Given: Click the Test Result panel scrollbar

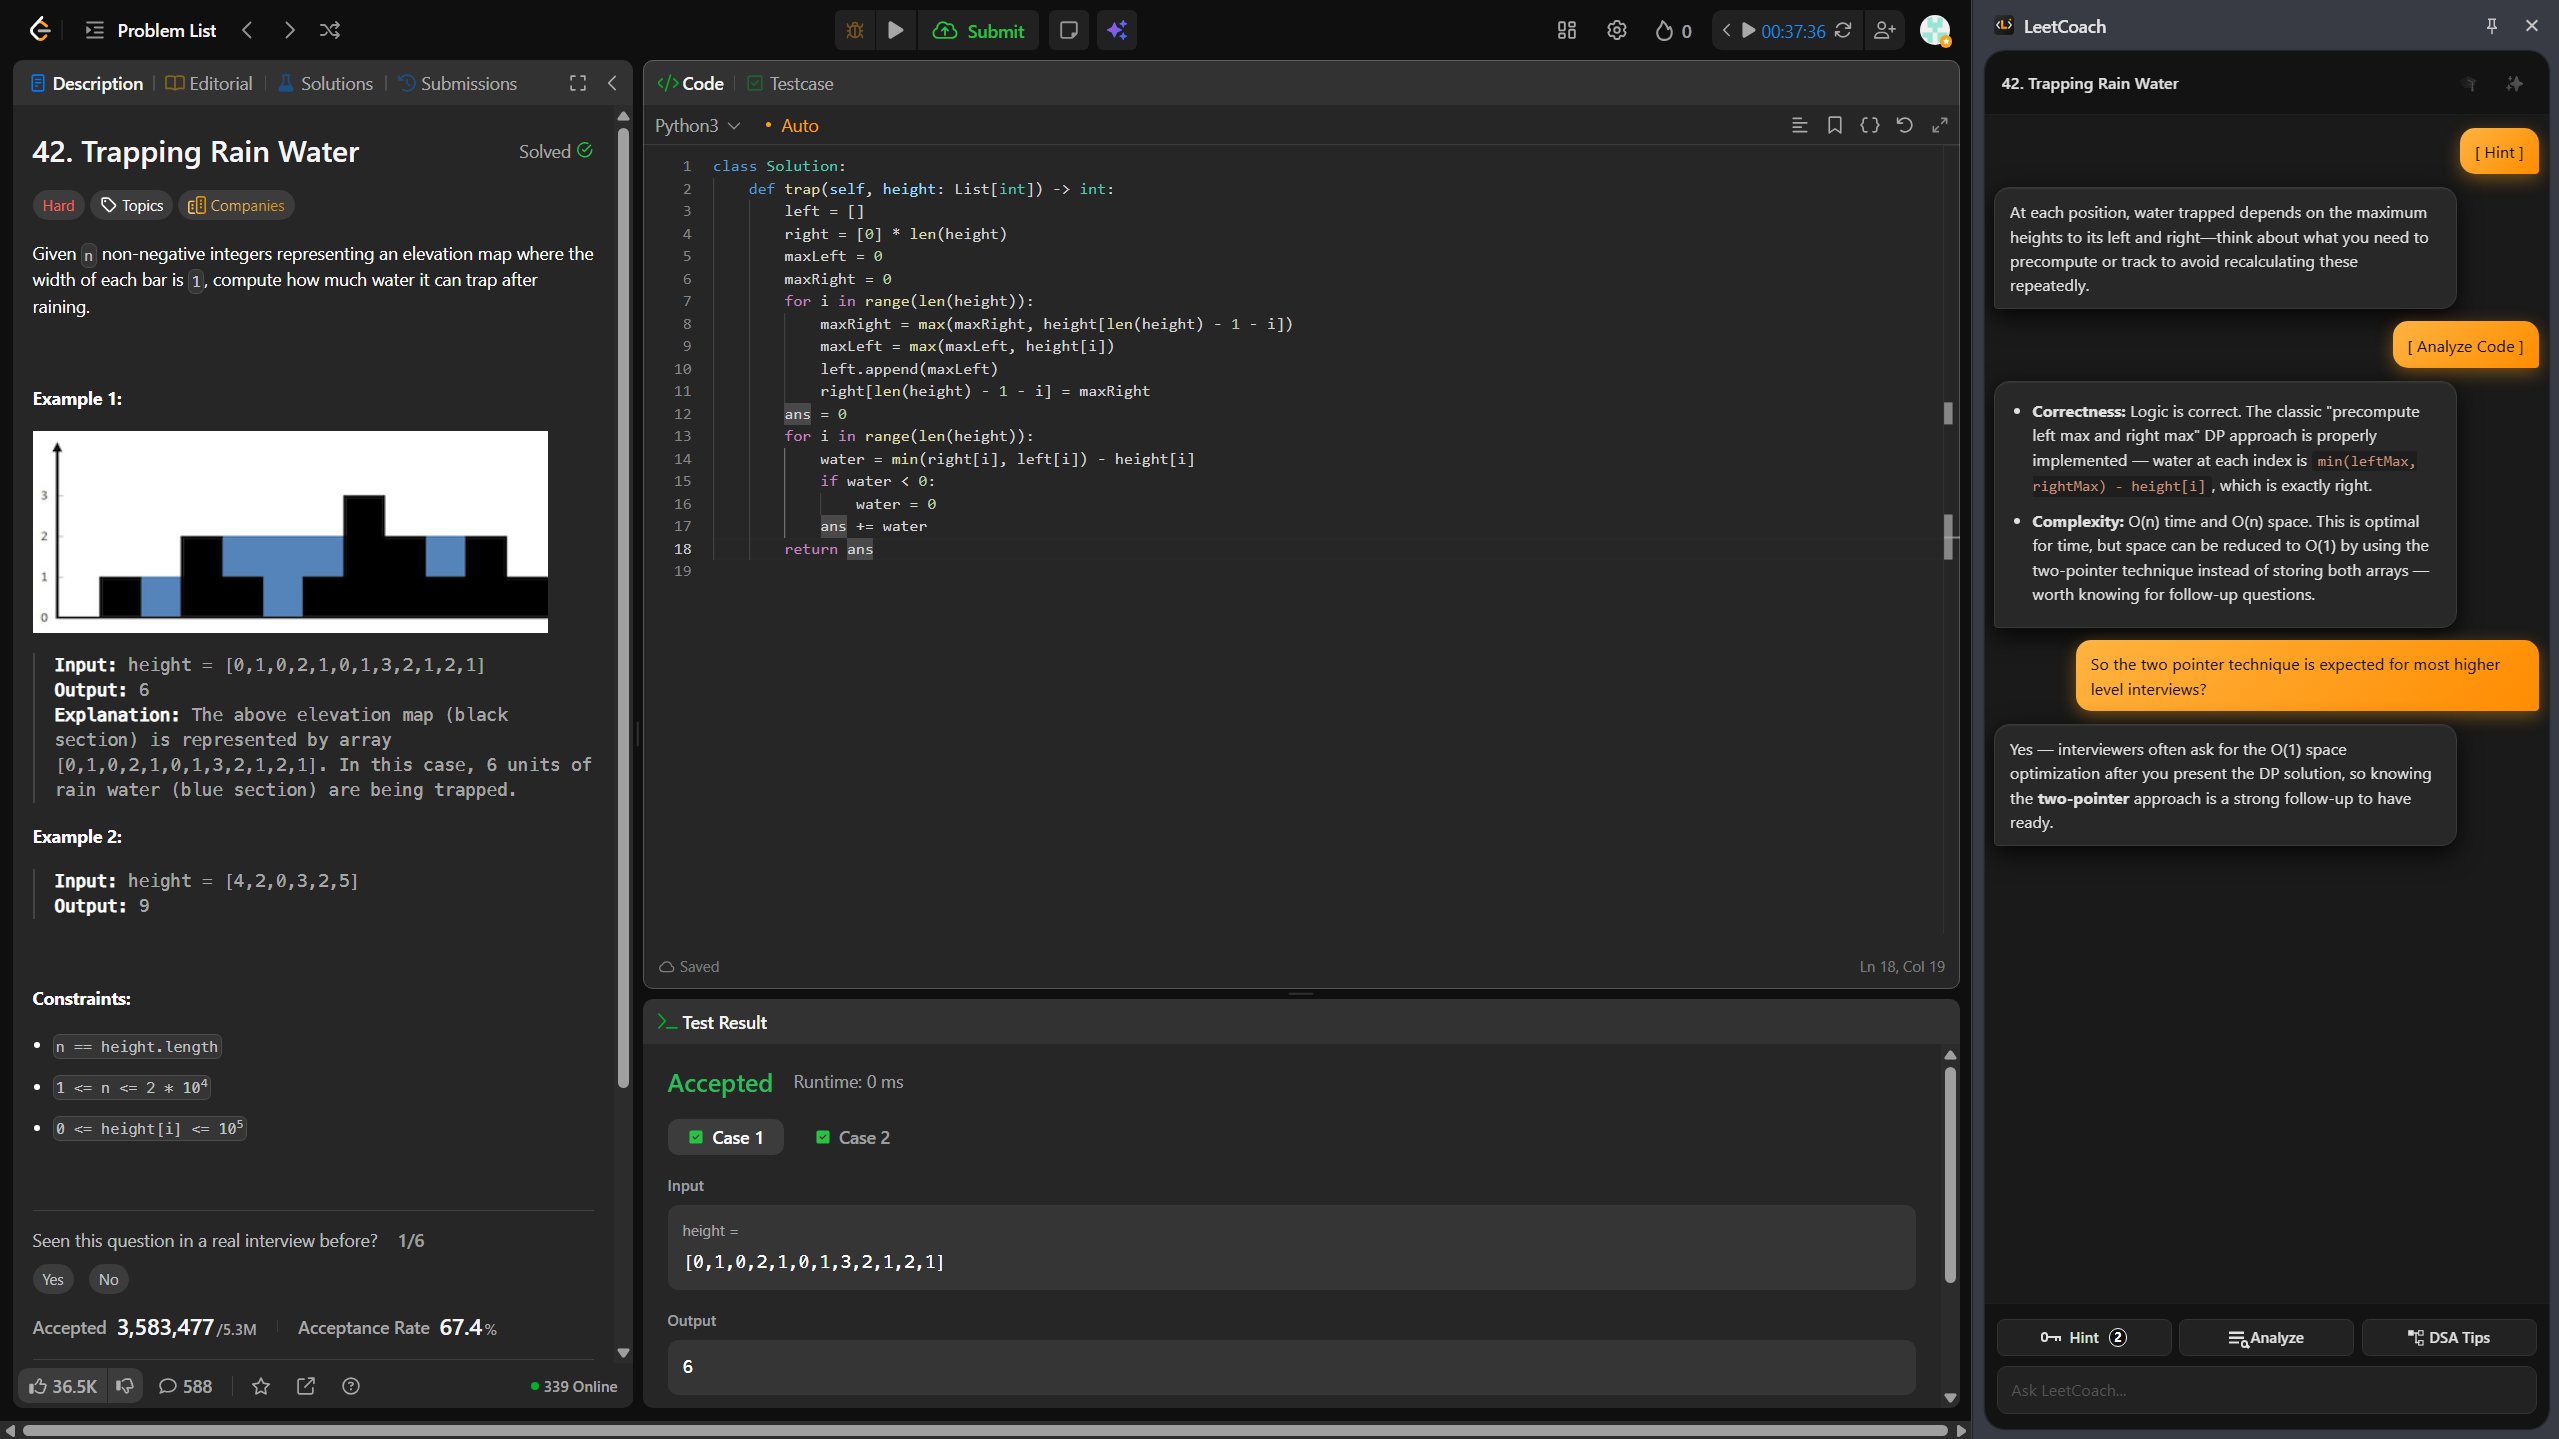Looking at the screenshot, I should coord(1950,1175).
